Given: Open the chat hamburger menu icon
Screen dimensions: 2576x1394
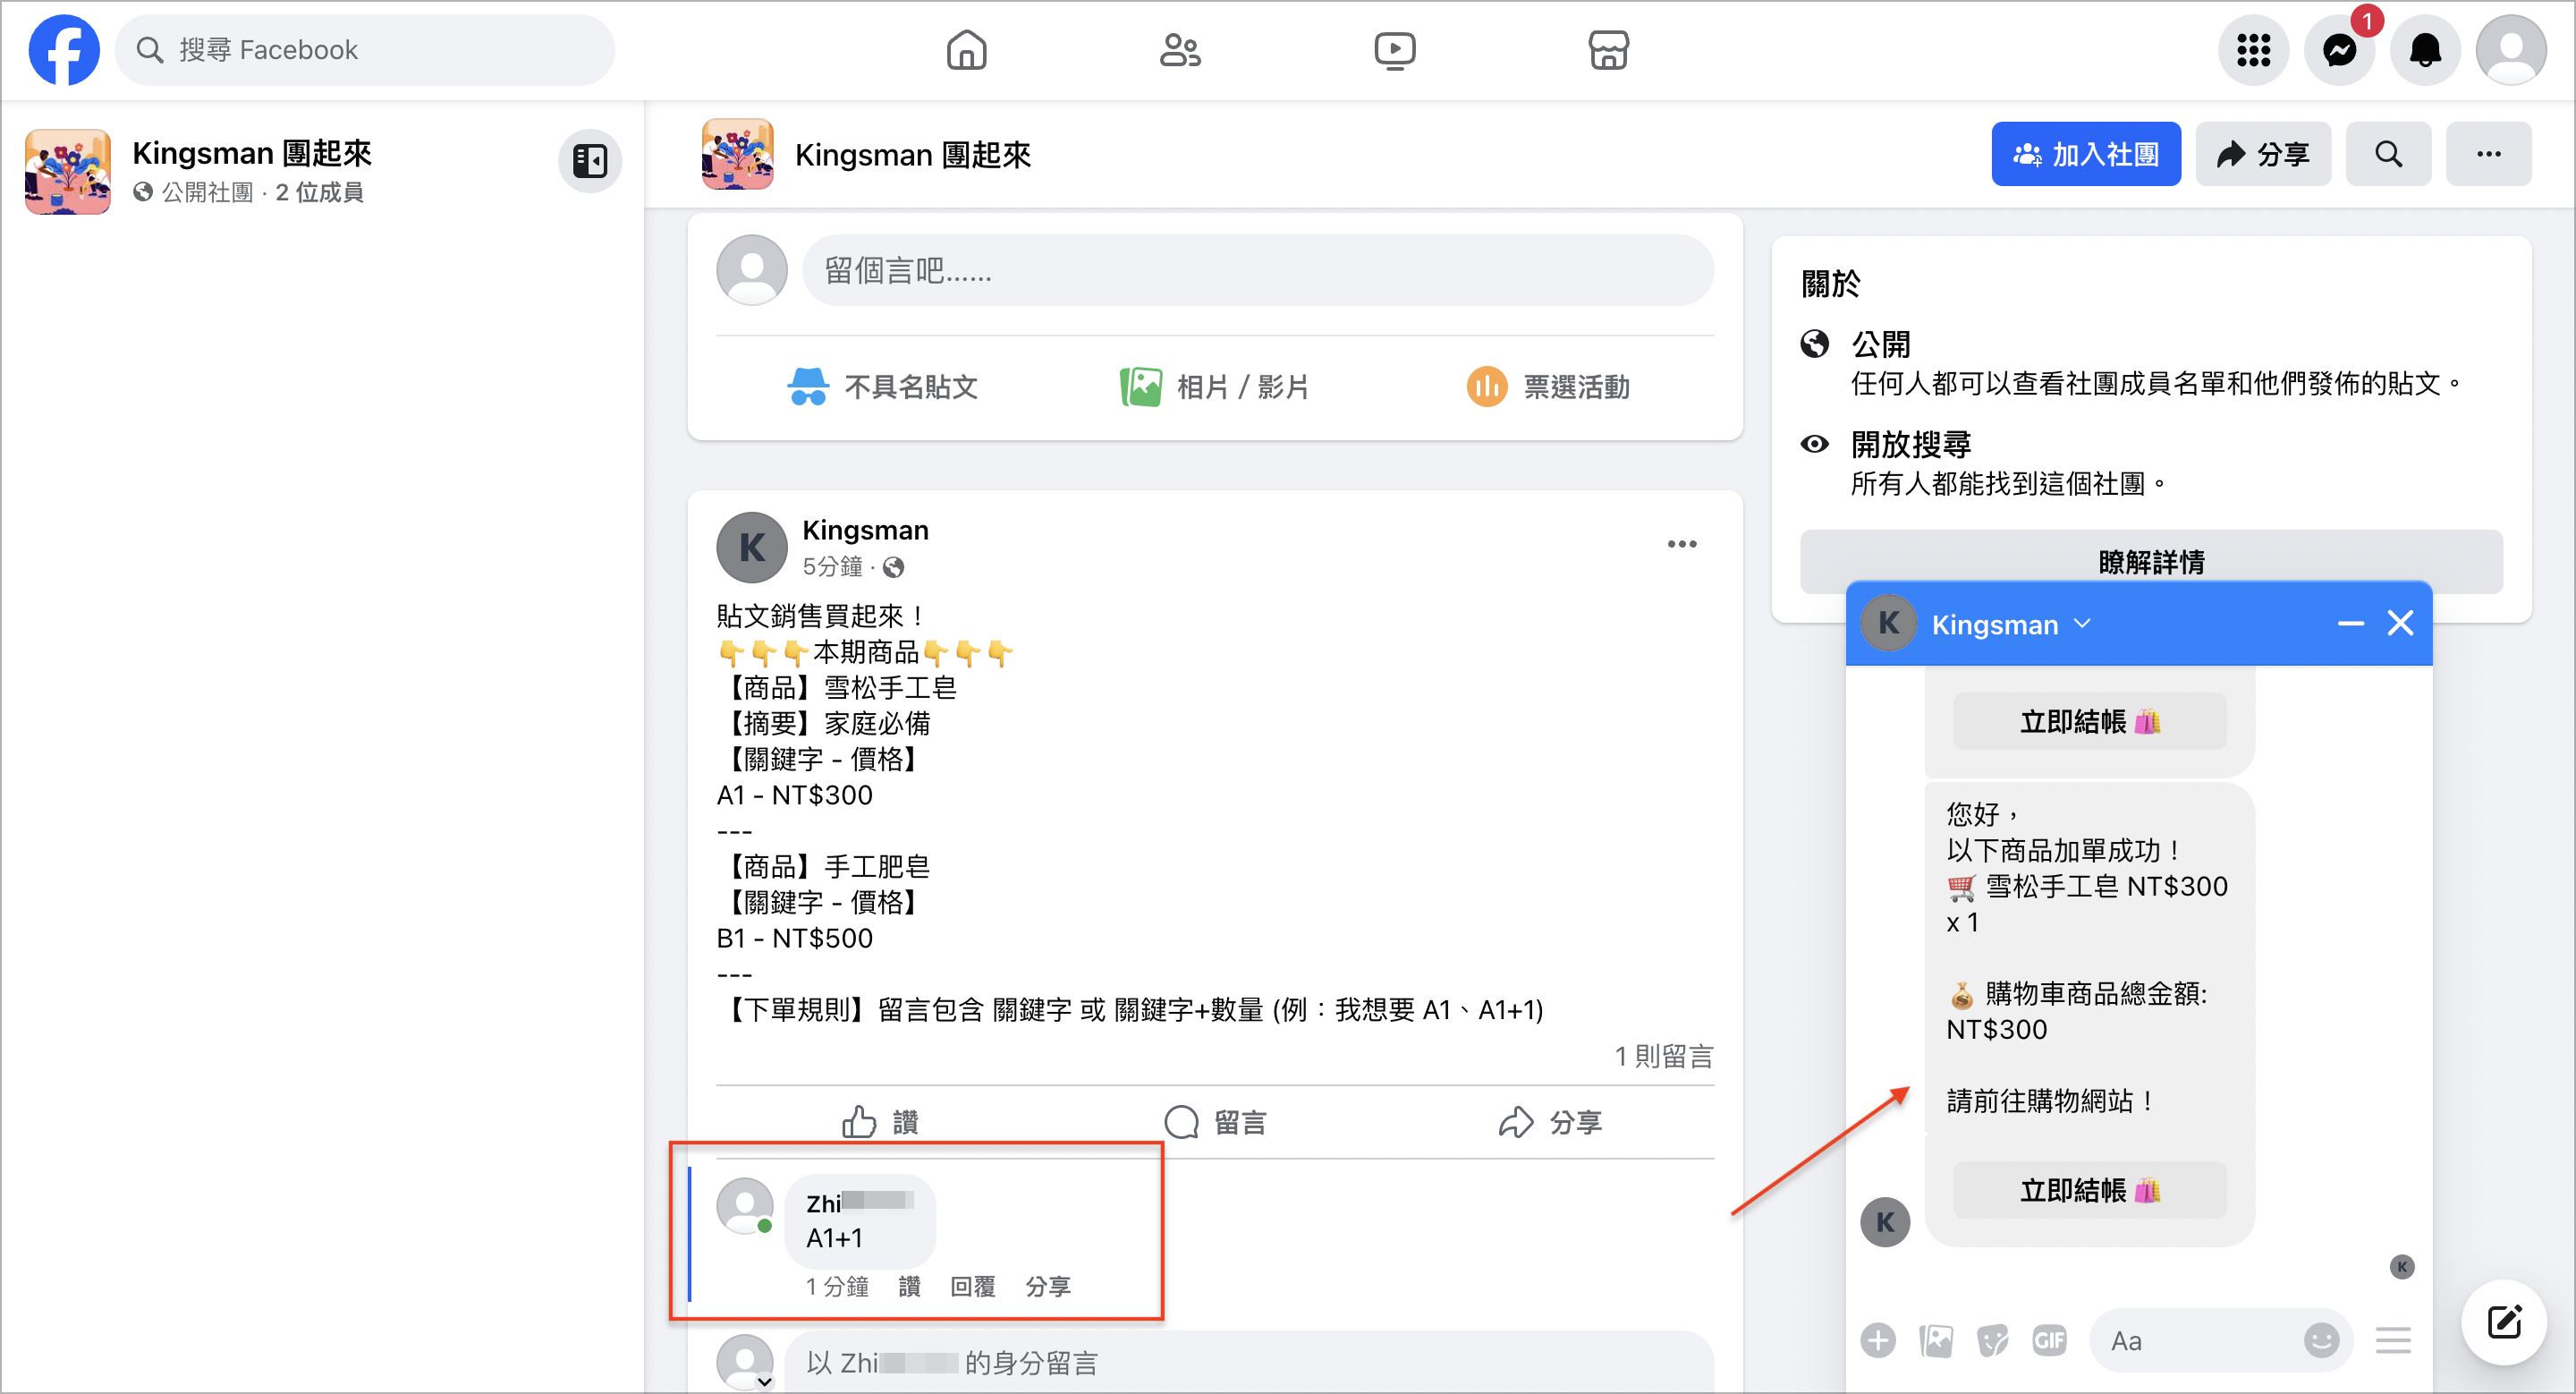Looking at the screenshot, I should click(2393, 1340).
